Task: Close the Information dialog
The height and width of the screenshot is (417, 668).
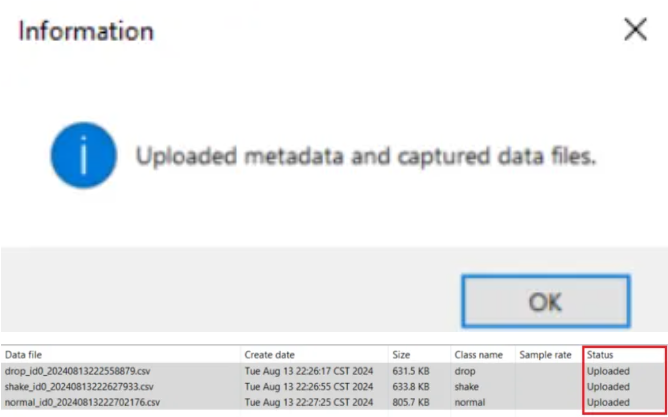Action: click(635, 31)
